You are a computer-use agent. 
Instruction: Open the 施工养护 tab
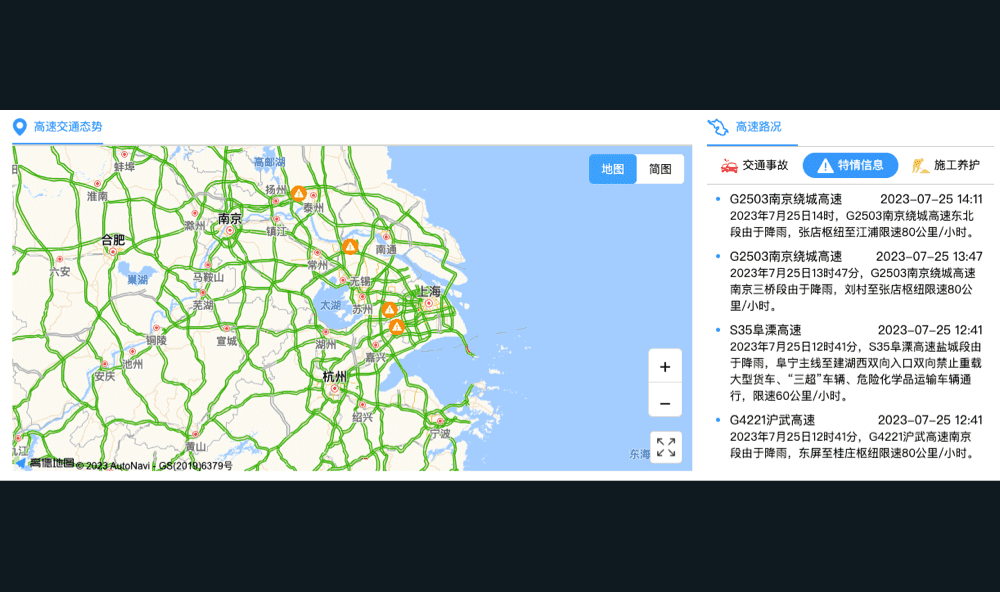point(946,165)
